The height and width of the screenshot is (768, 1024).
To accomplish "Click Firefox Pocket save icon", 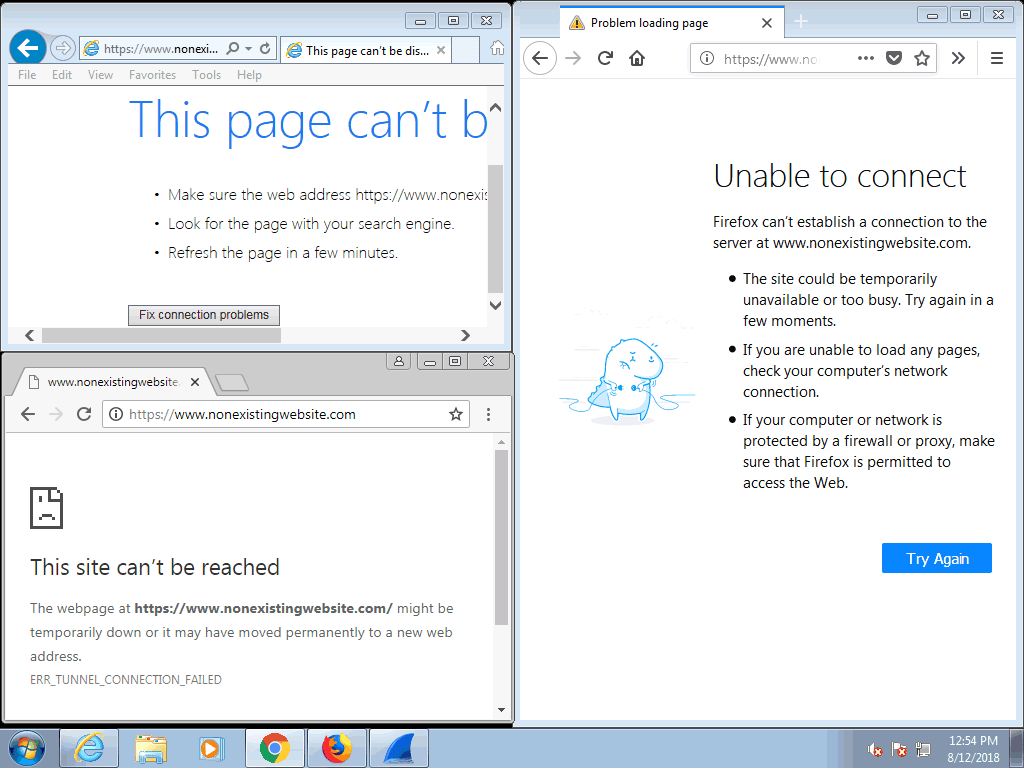I will (895, 59).
